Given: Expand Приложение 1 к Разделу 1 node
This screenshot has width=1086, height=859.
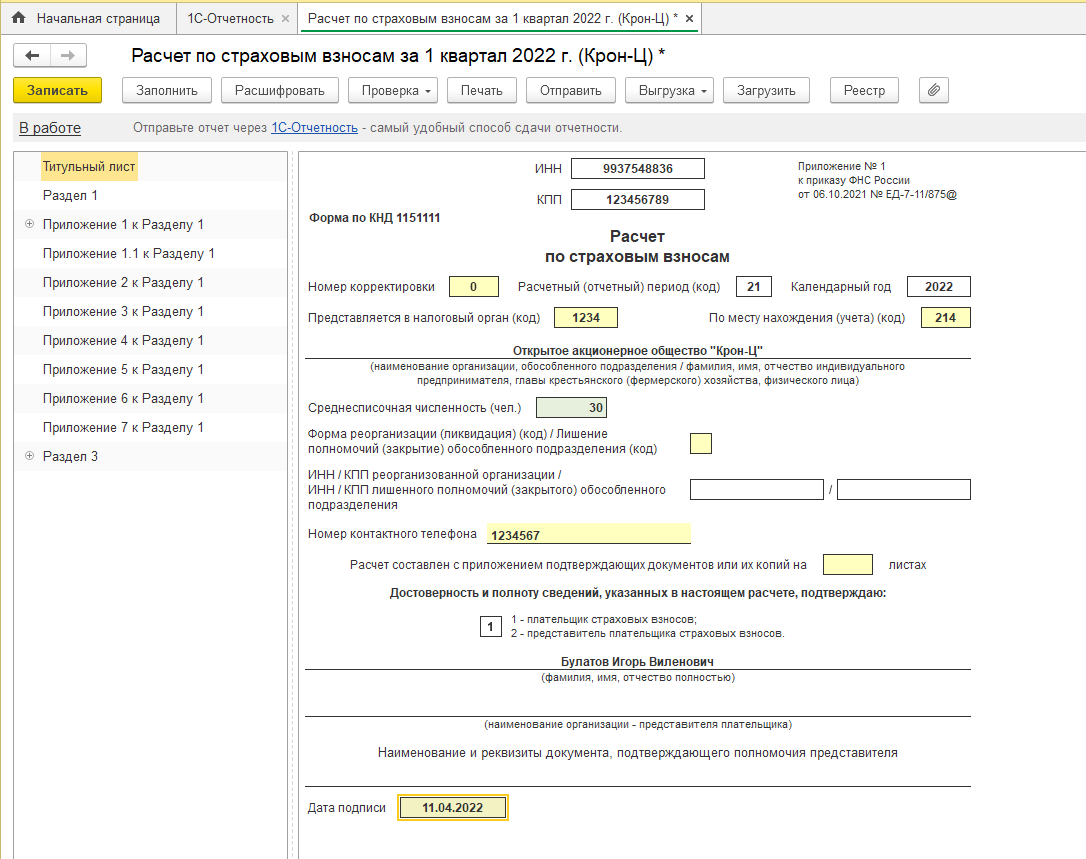Looking at the screenshot, I should pos(29,225).
